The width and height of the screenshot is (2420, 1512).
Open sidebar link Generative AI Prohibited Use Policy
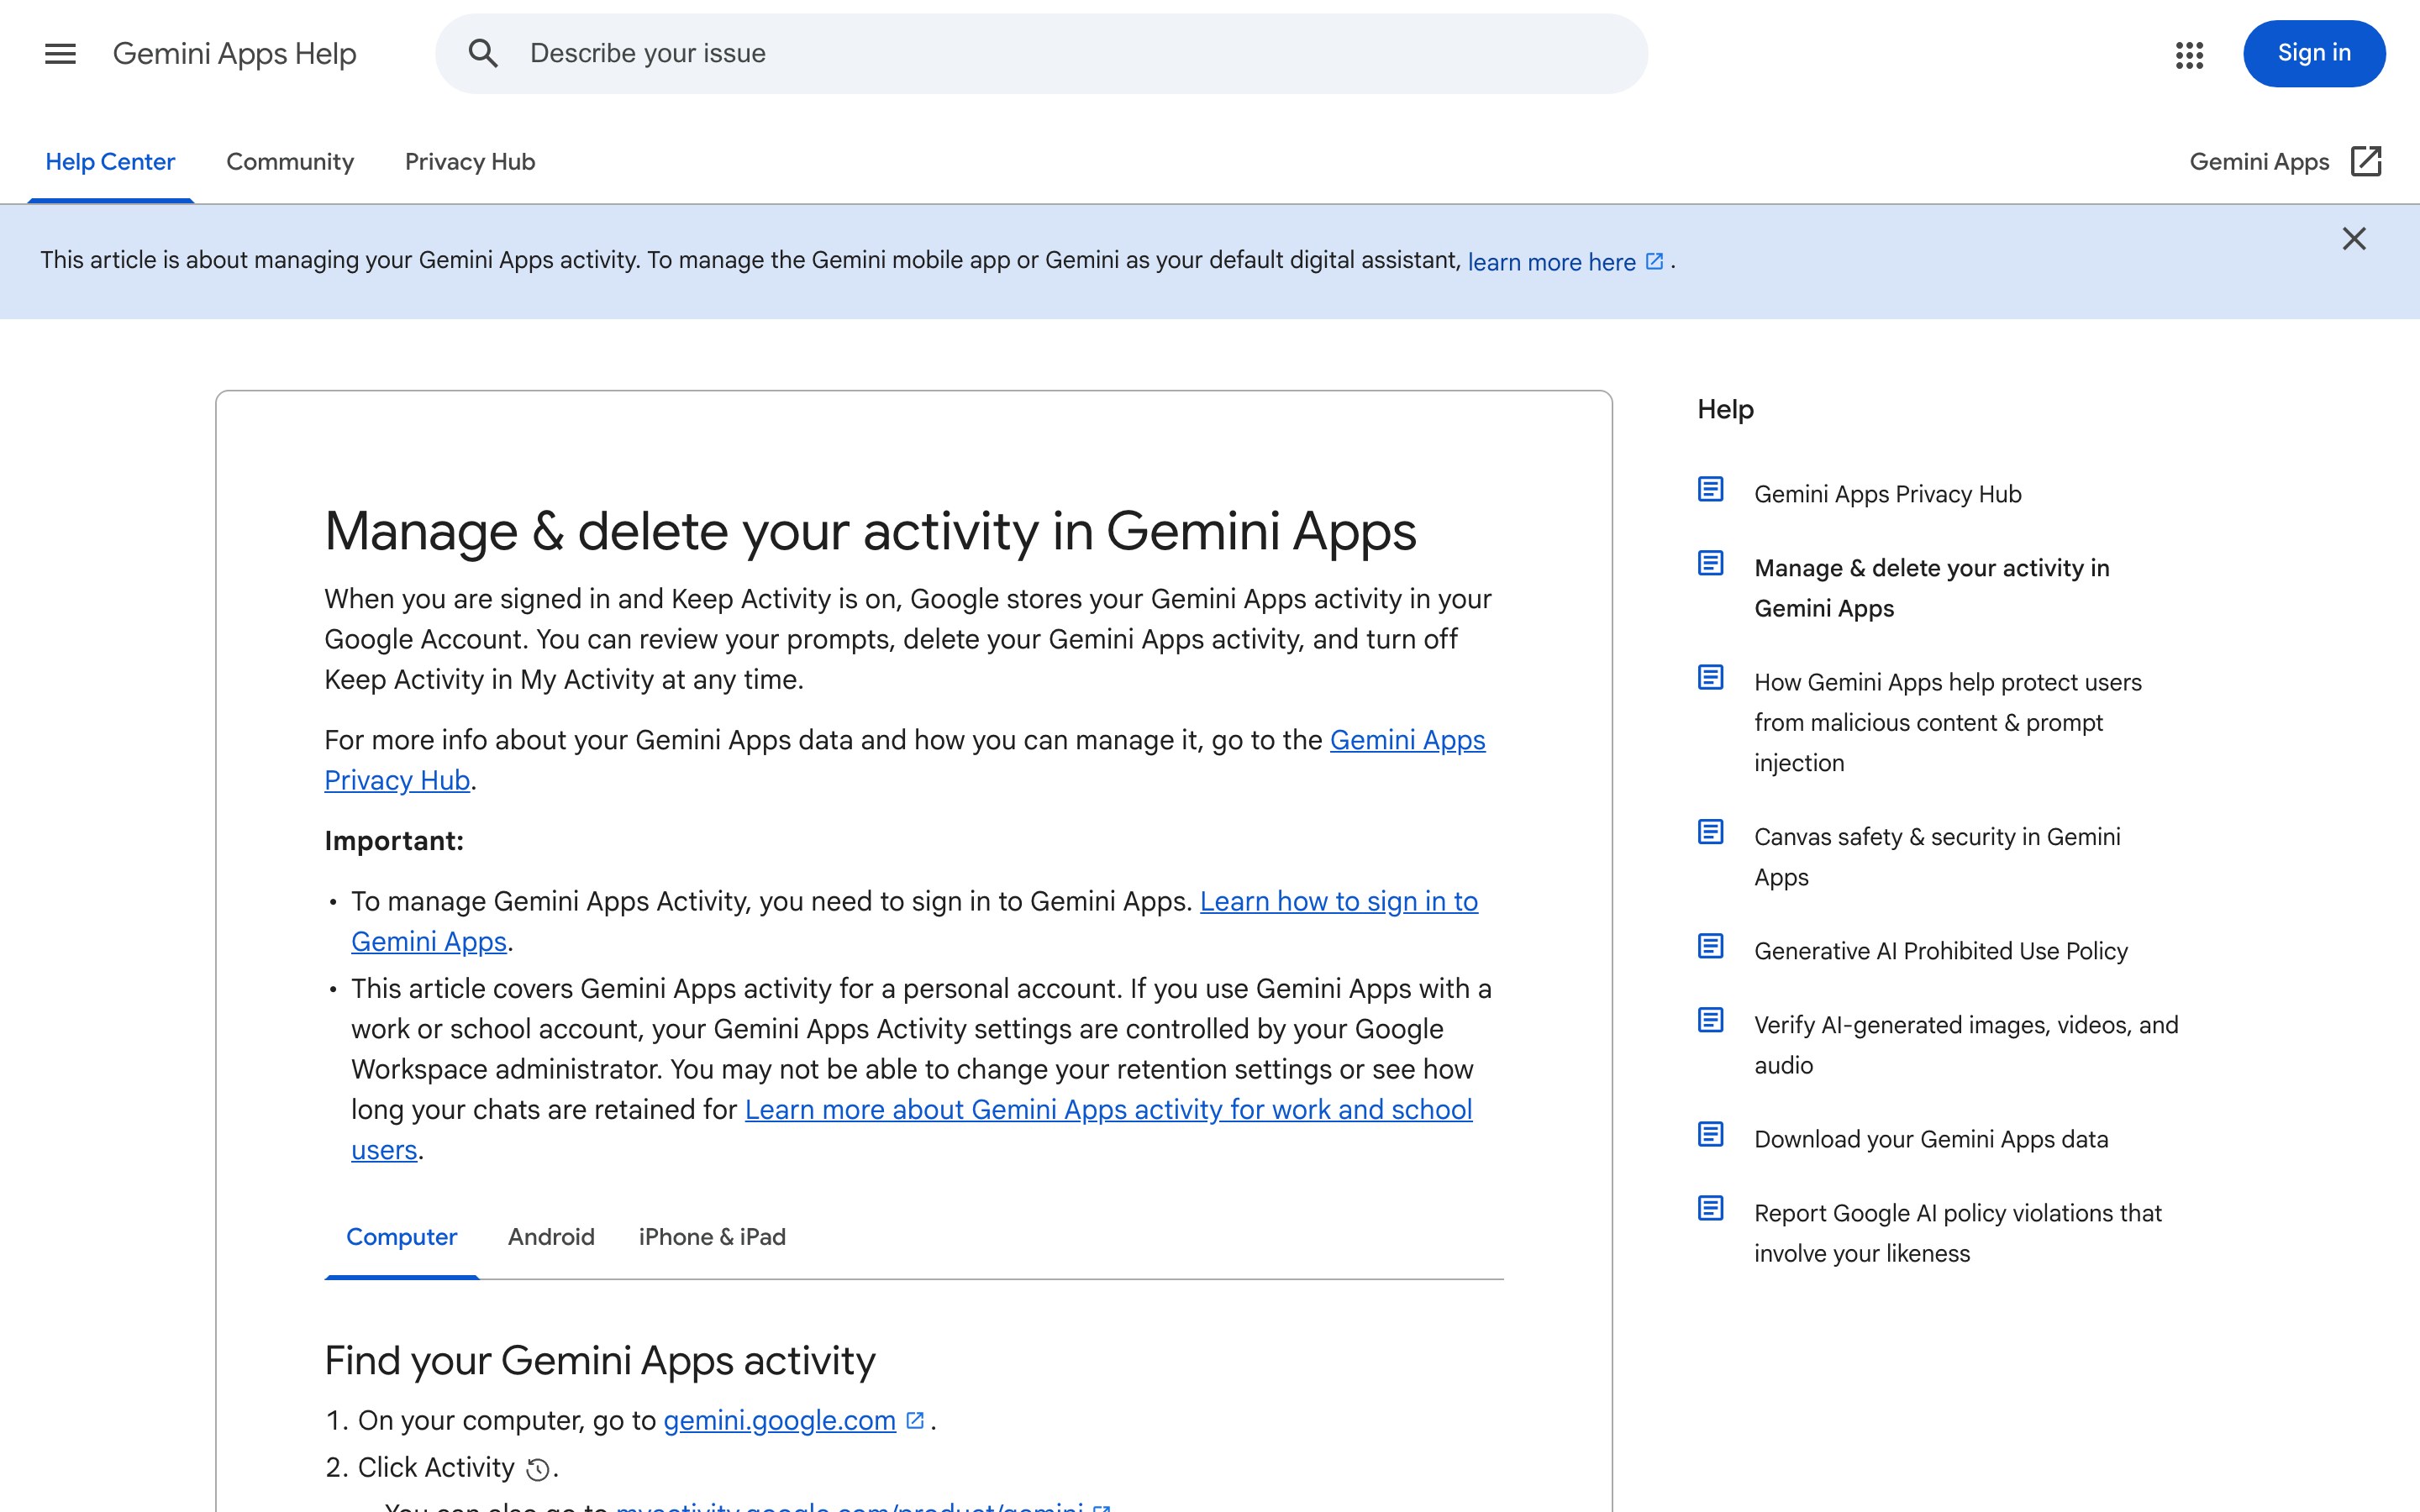1940,951
